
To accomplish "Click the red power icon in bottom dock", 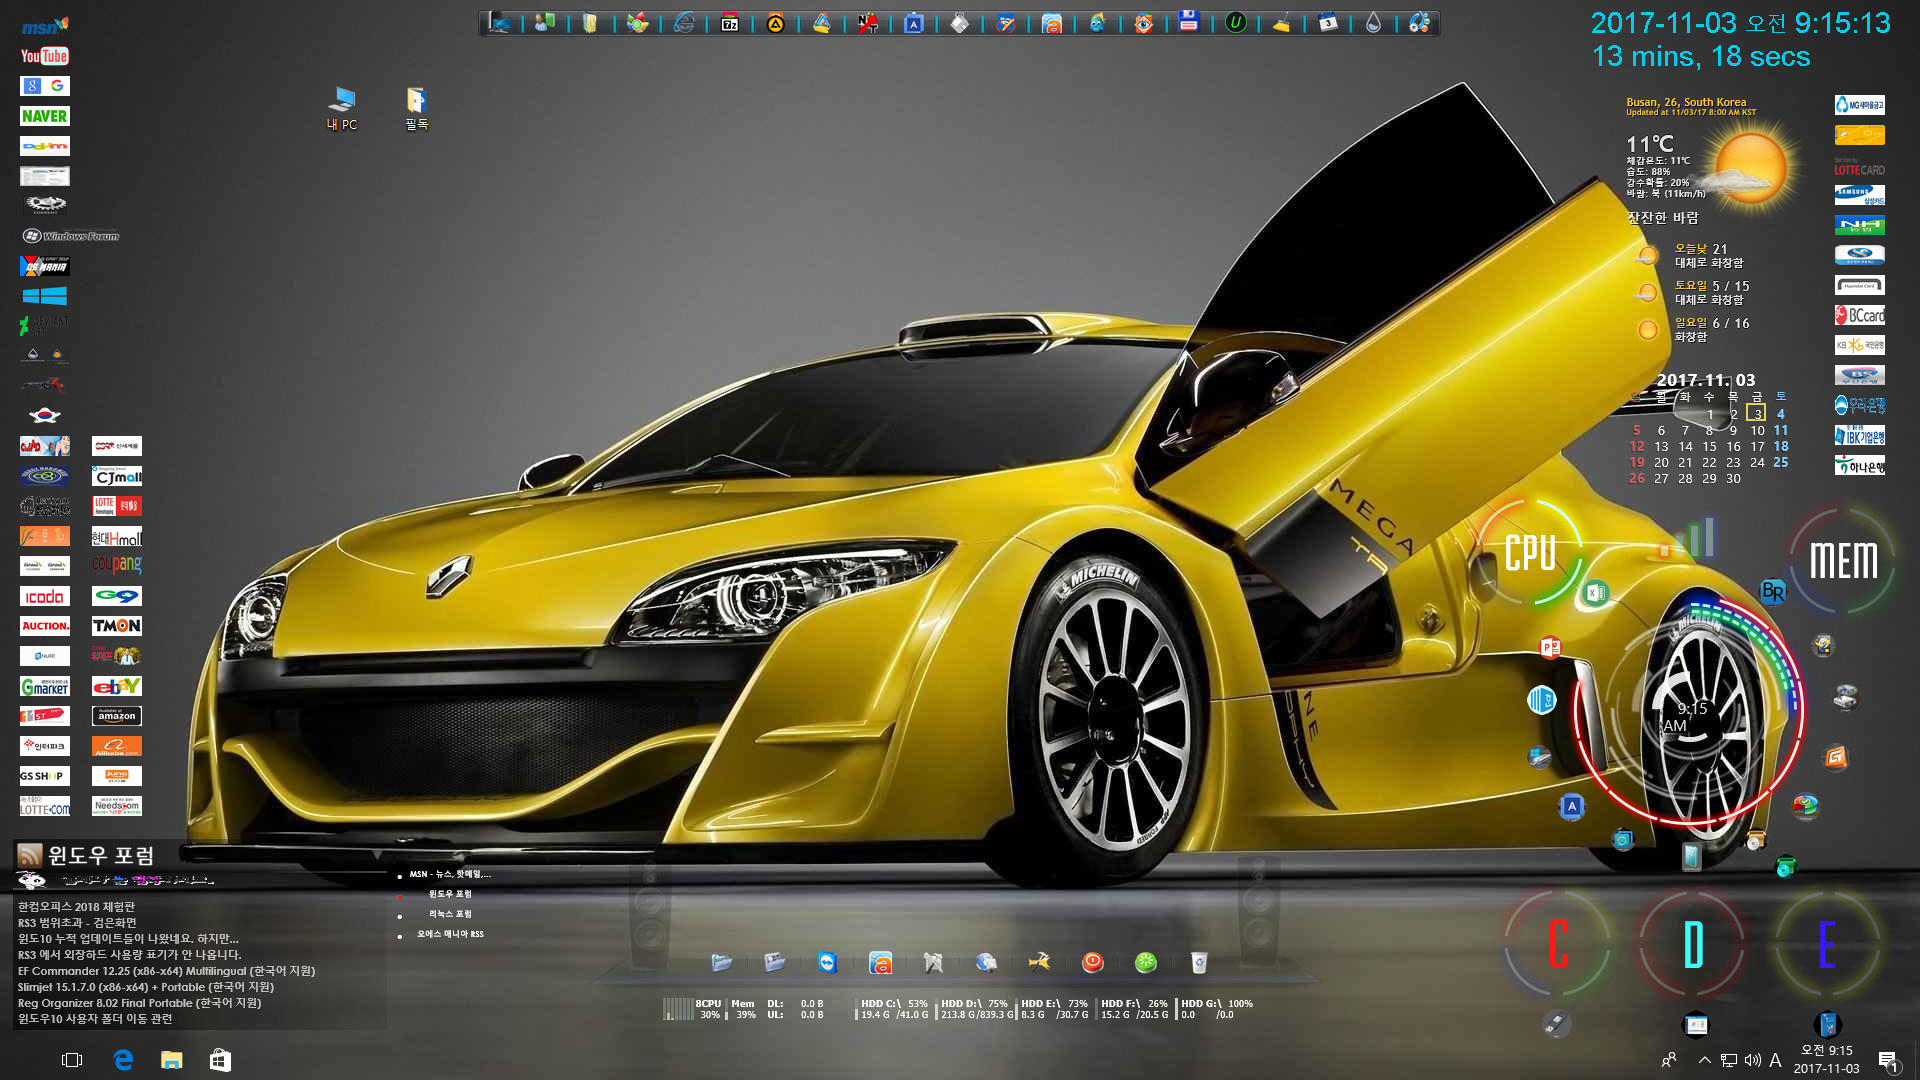I will 1092,962.
